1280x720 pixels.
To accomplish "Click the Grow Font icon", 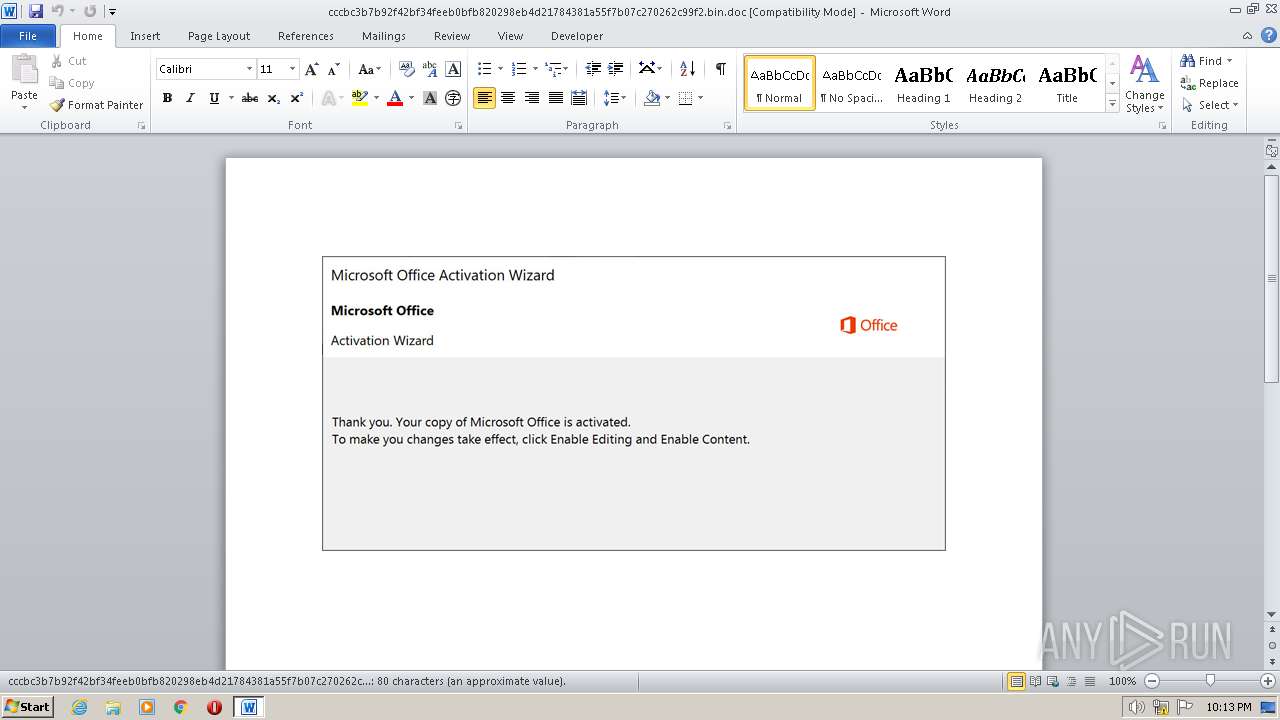I will tap(312, 69).
